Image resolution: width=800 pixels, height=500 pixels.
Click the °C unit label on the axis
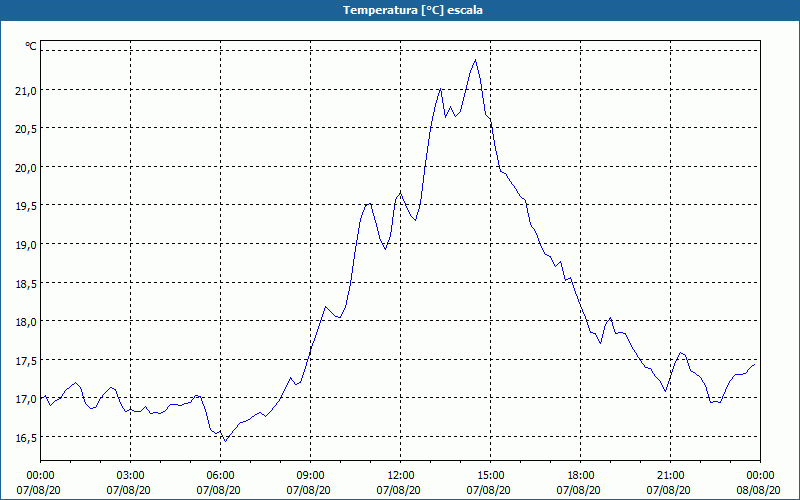31,46
